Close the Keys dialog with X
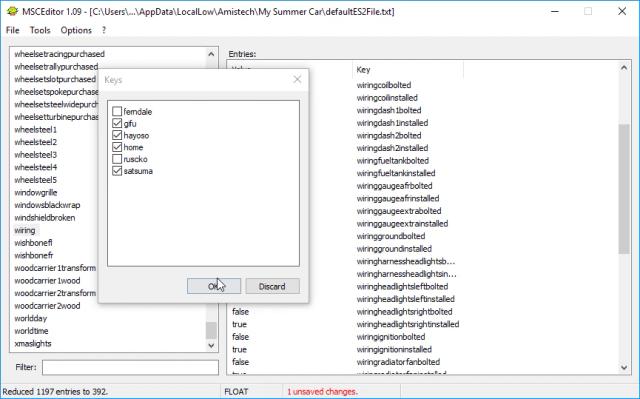Image resolution: width=640 pixels, height=399 pixels. tap(297, 80)
